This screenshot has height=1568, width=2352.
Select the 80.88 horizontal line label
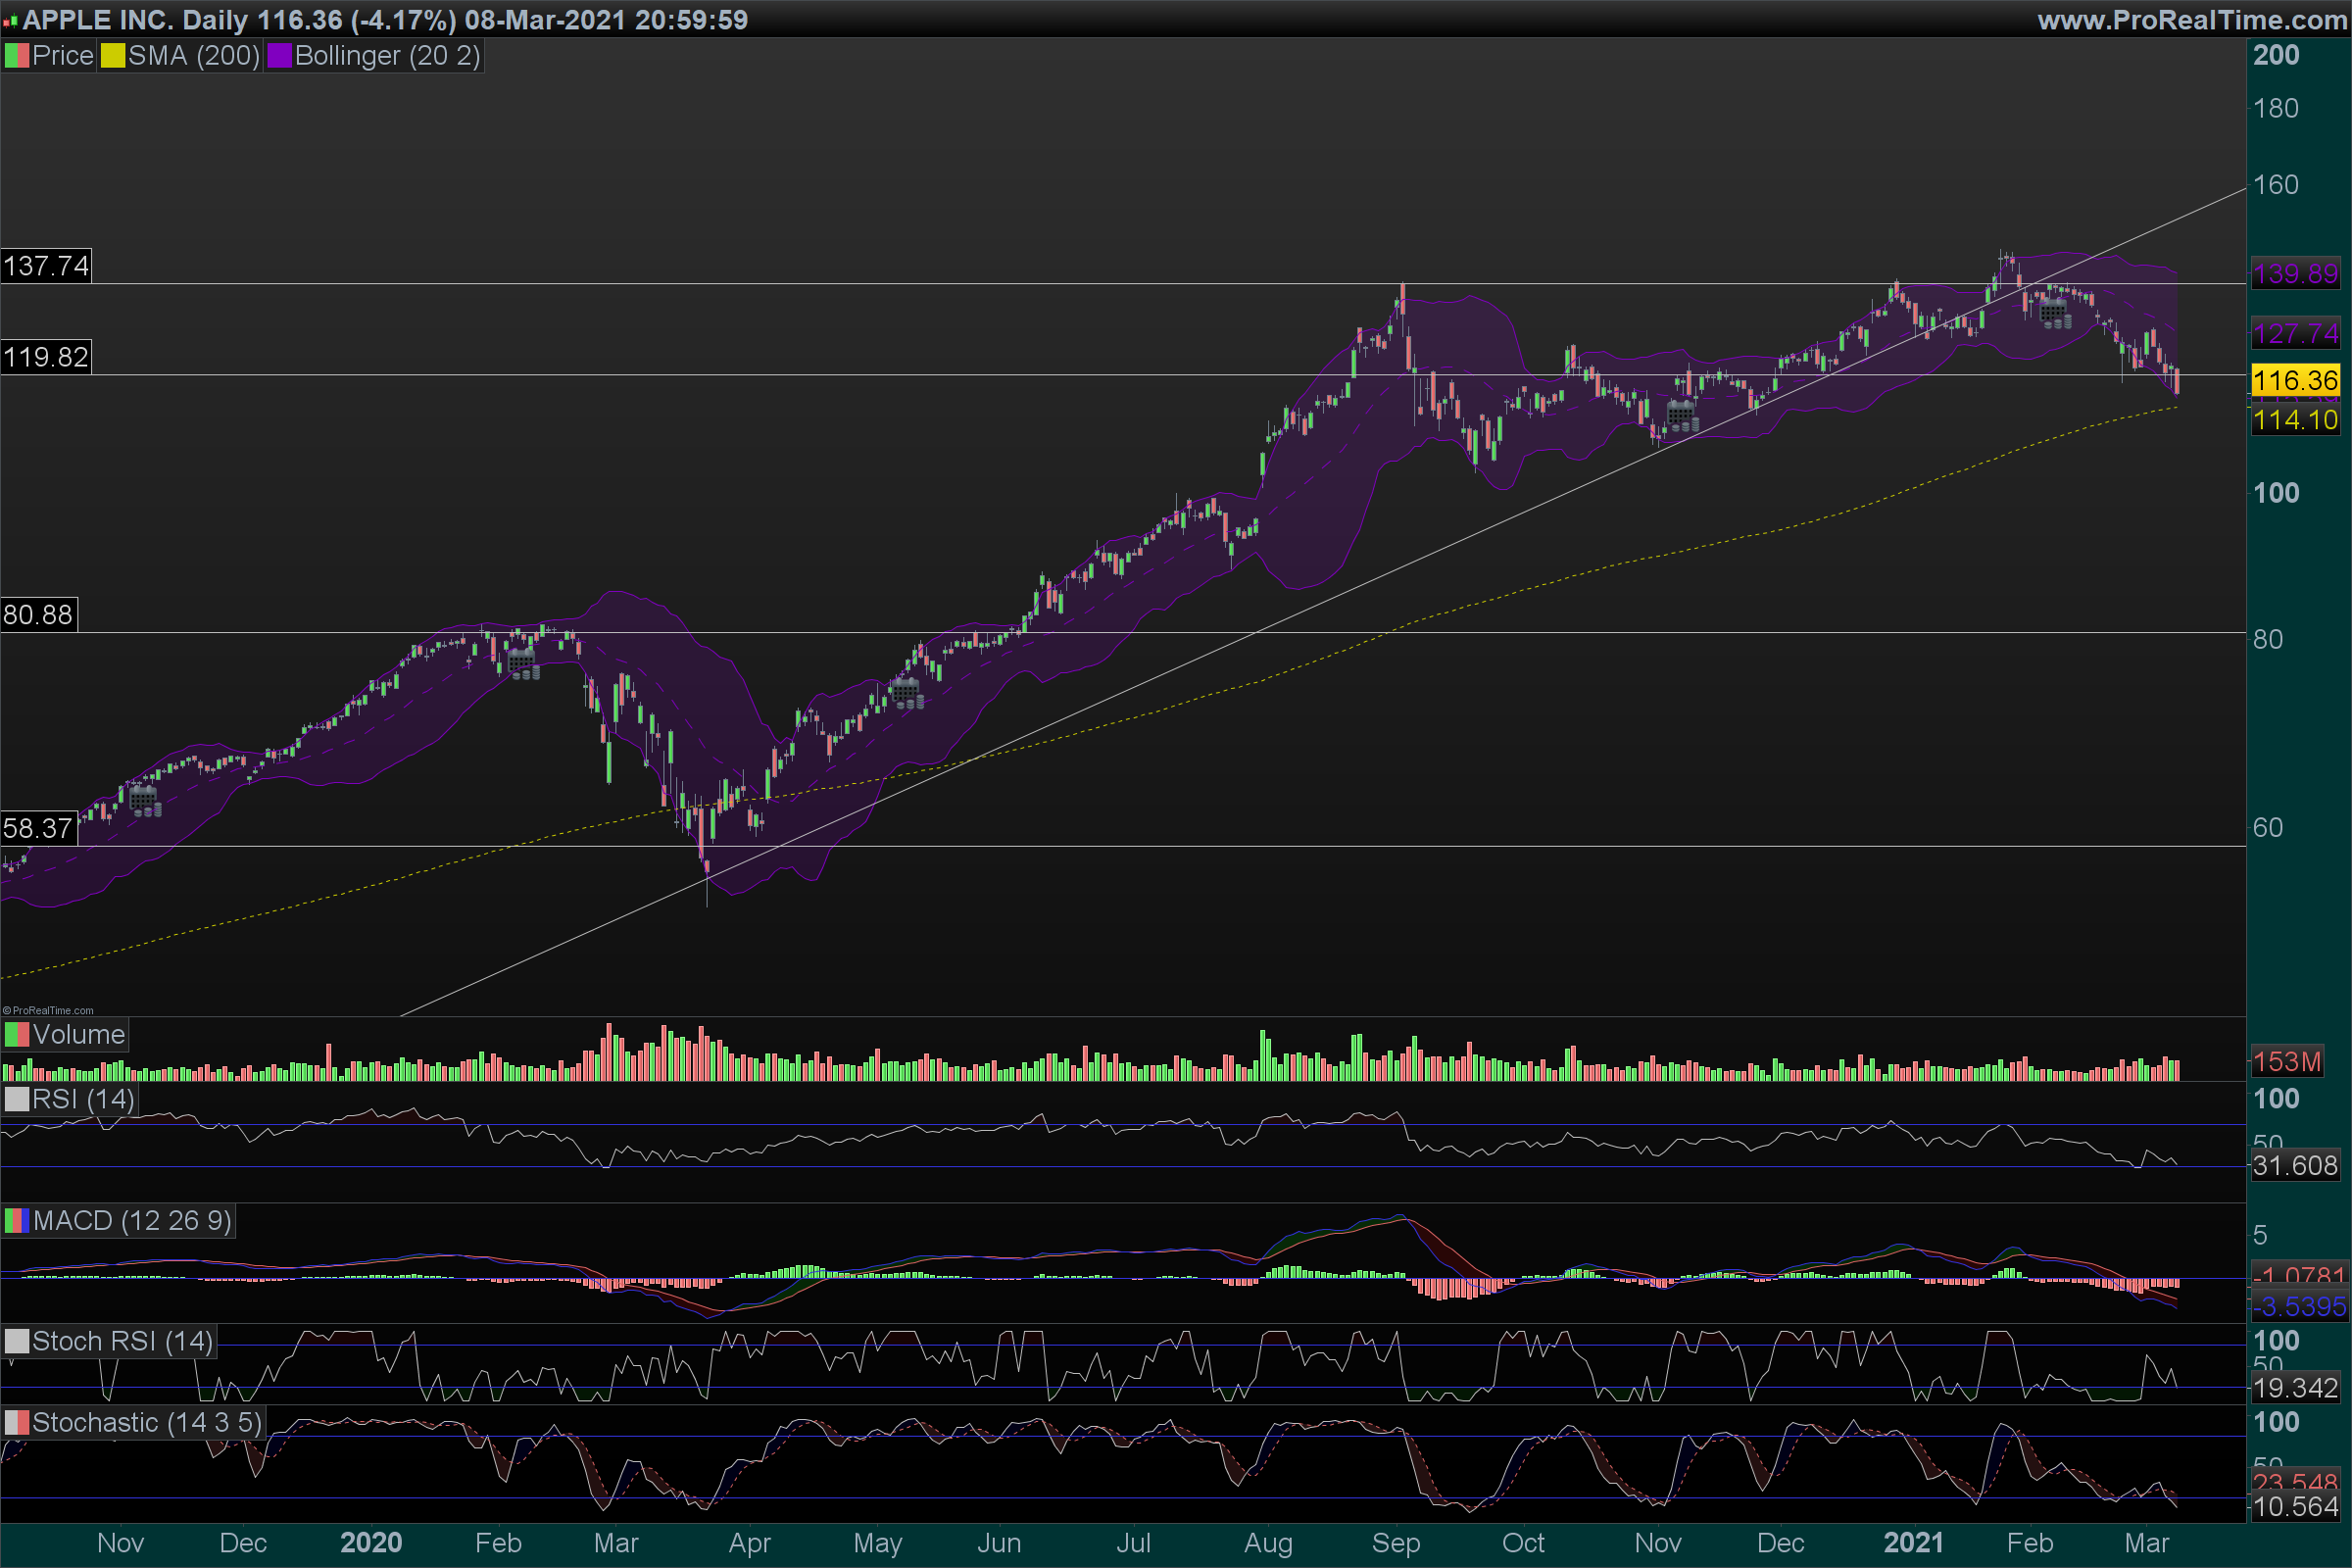click(x=38, y=614)
